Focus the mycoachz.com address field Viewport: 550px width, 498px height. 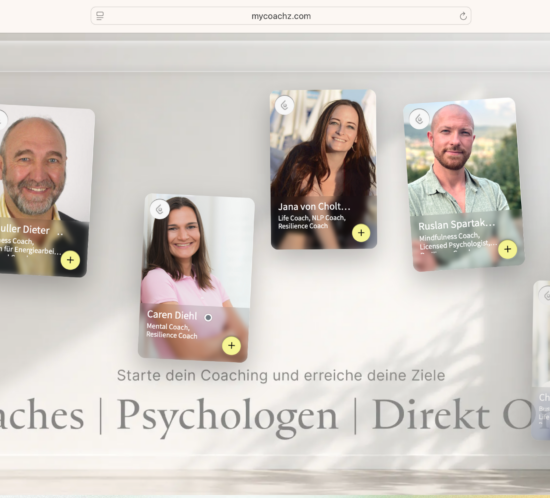pyautogui.click(x=281, y=16)
